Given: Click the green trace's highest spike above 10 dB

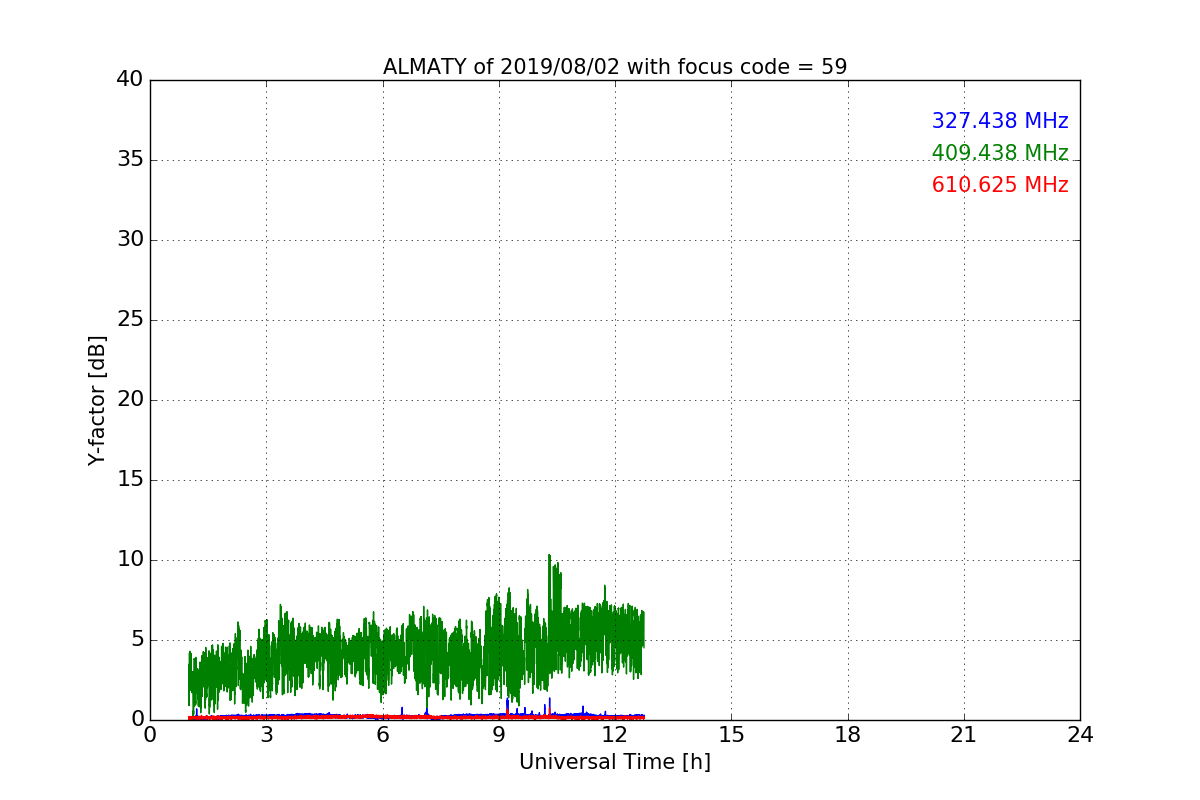Looking at the screenshot, I should [549, 556].
